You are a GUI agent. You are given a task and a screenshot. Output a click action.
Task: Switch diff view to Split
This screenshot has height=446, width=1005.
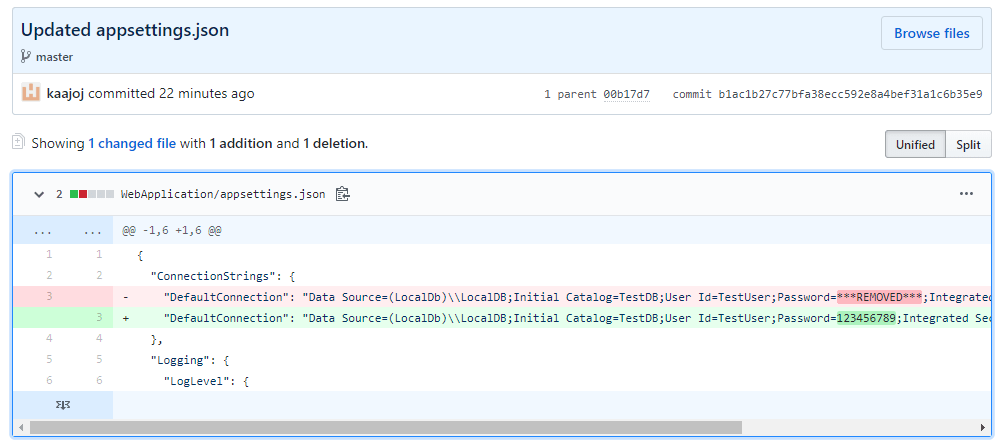point(967,144)
